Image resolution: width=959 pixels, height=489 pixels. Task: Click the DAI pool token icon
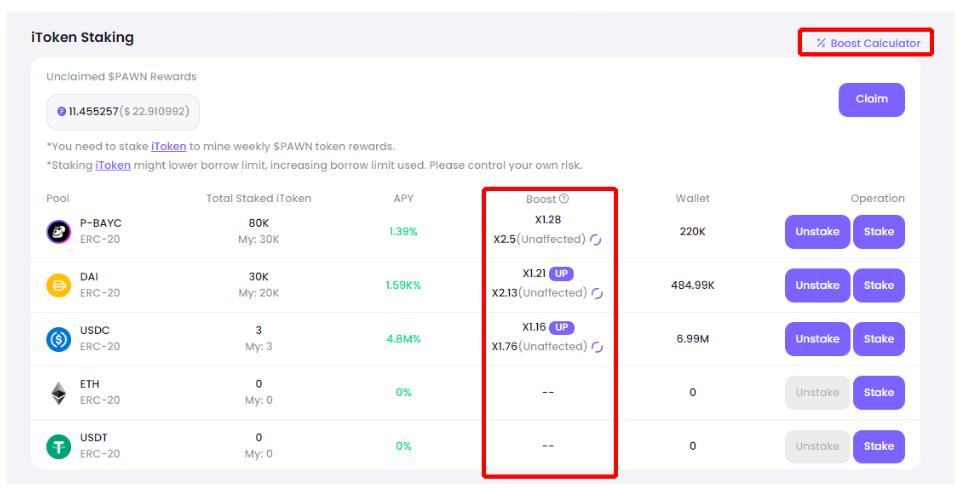(59, 286)
